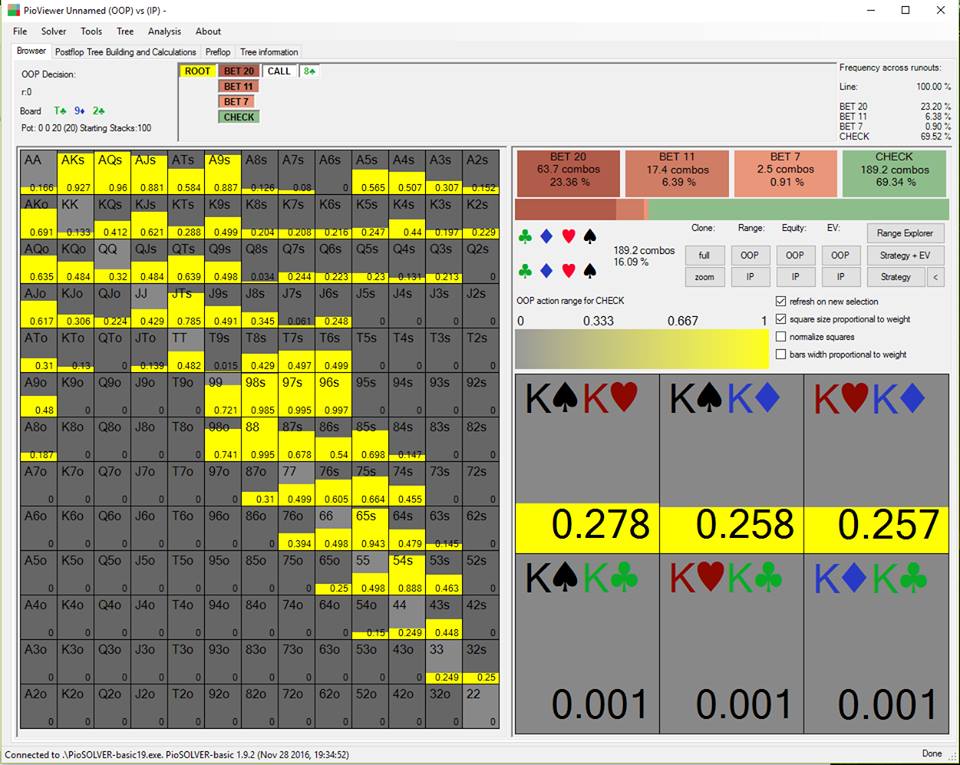Select the black spade icon in bottom suit row

pos(590,271)
